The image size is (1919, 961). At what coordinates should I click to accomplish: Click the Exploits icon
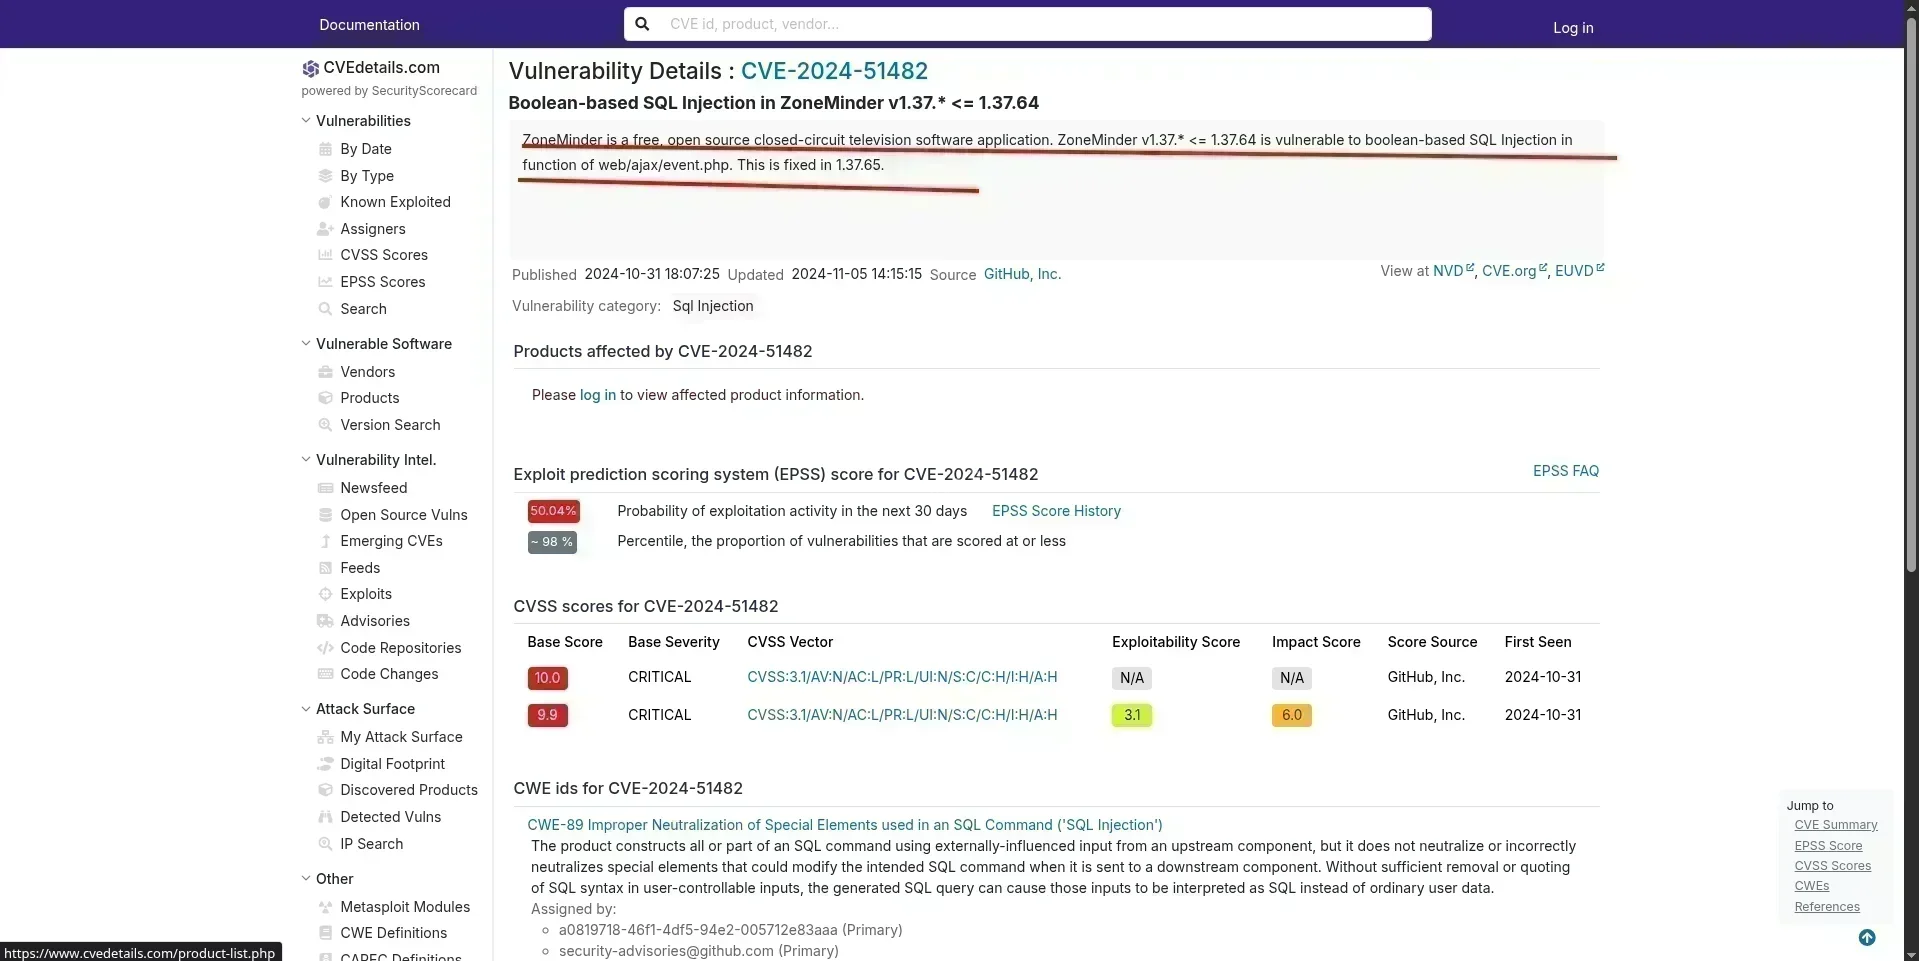point(325,594)
